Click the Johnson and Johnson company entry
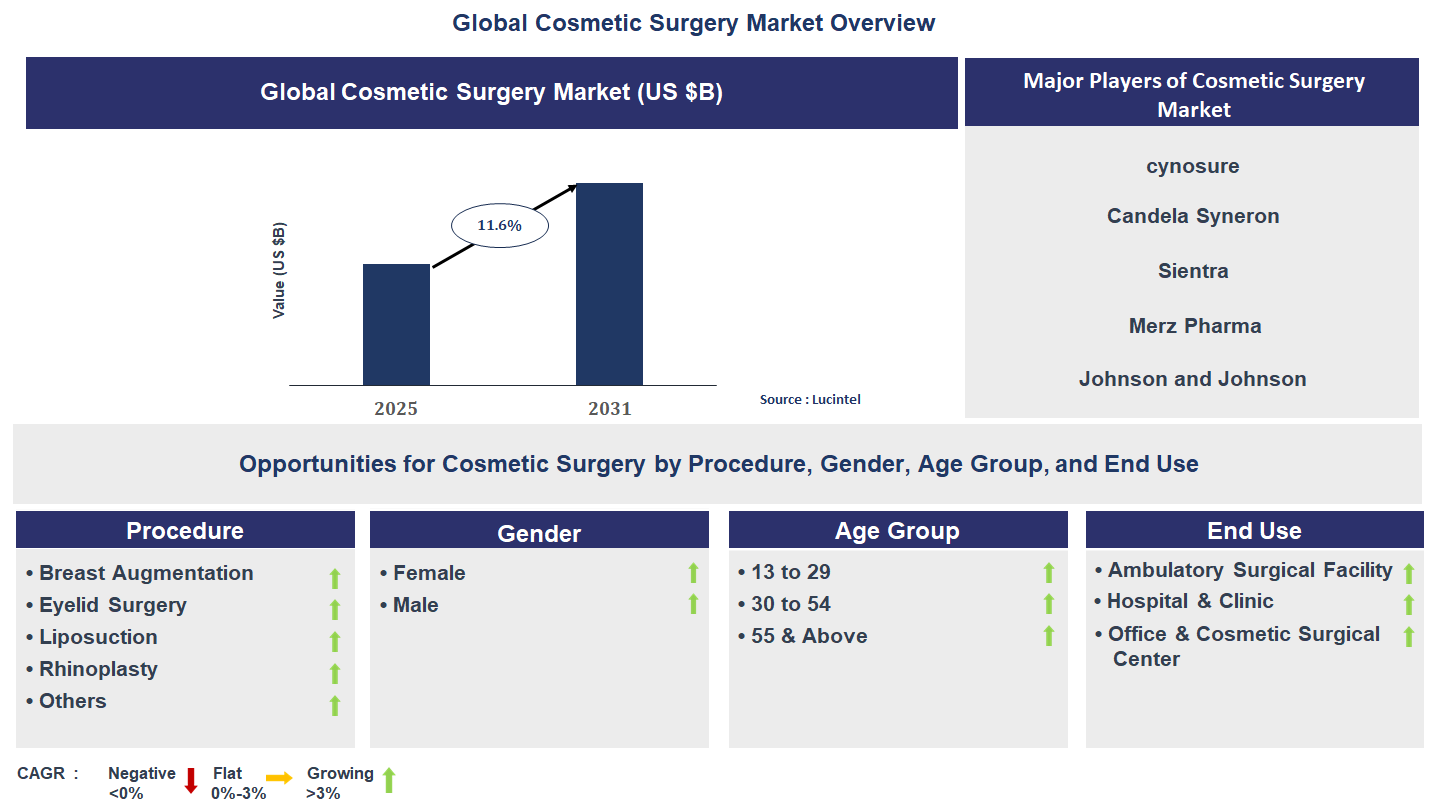The image size is (1439, 807). tap(1192, 378)
